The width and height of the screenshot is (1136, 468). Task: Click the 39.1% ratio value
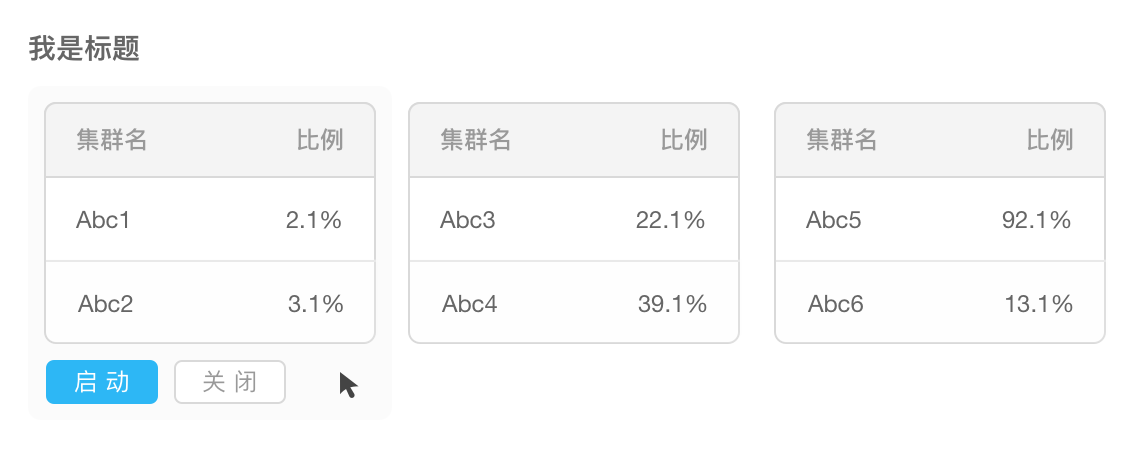[673, 304]
